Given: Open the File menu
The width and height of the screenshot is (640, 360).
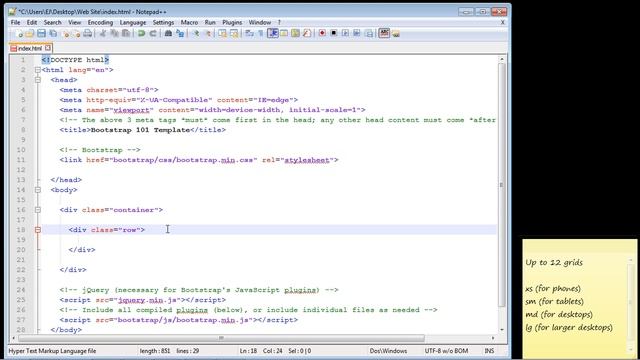Looking at the screenshot, I should pos(16,22).
